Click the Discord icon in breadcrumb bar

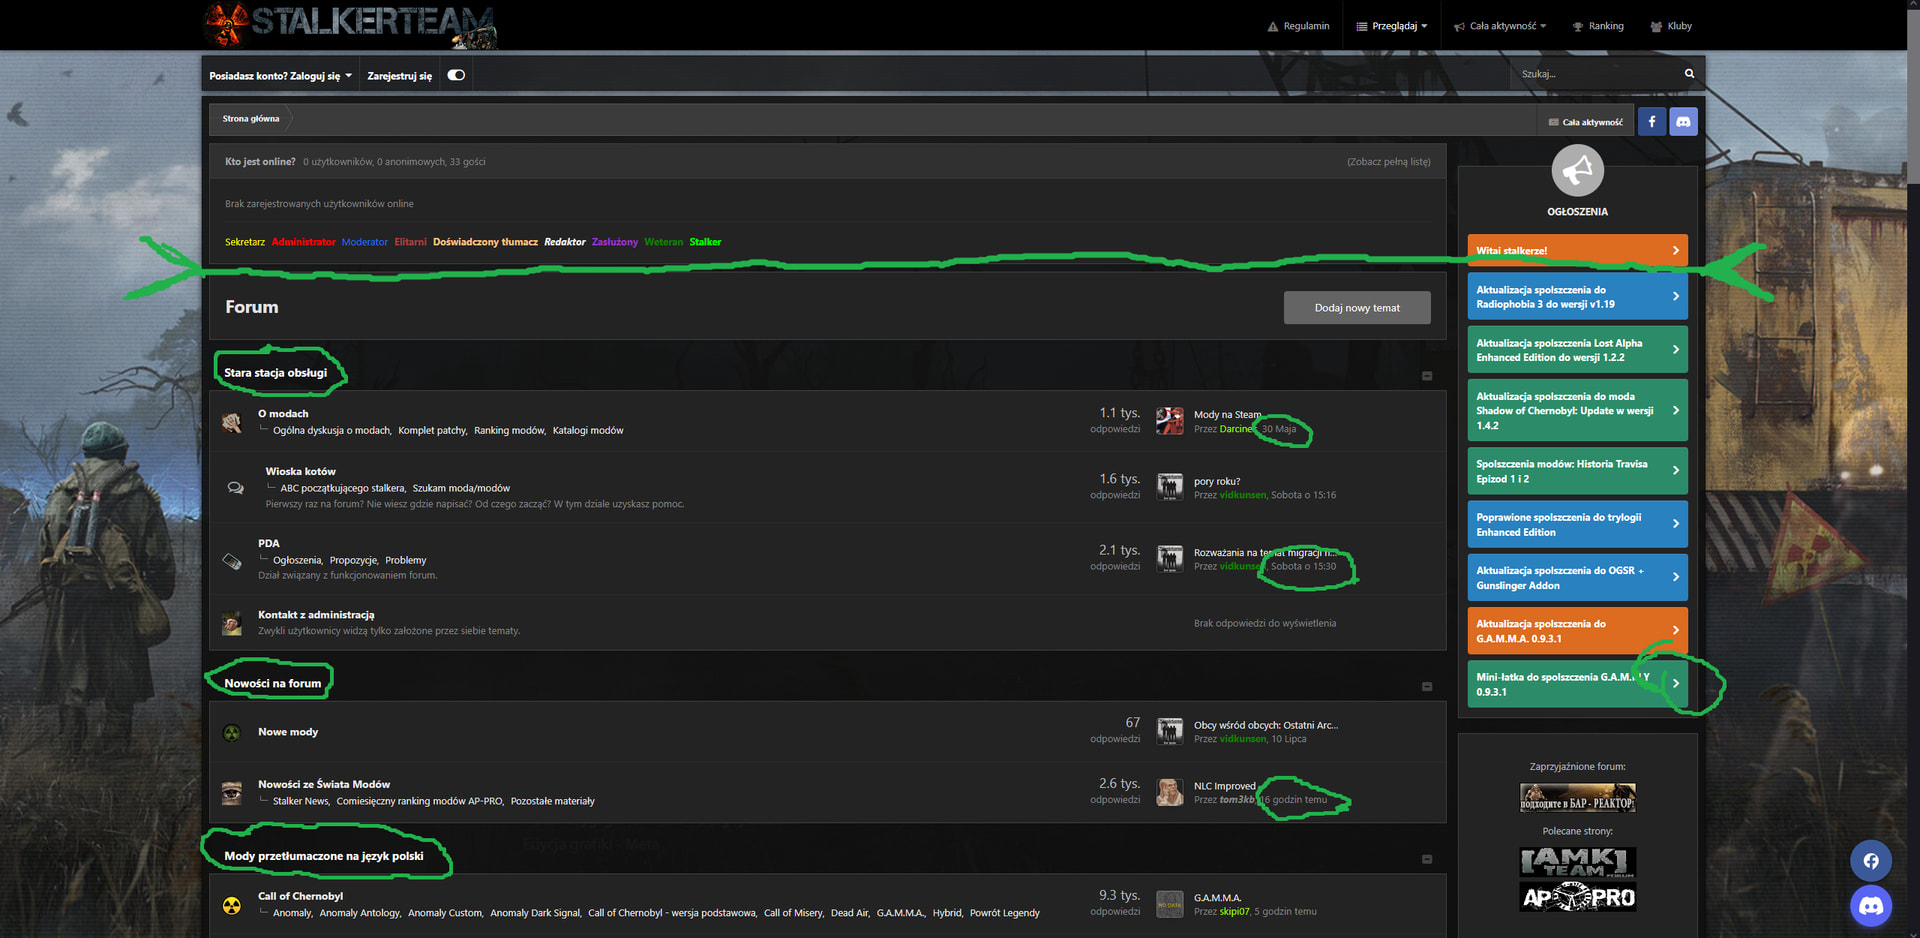pyautogui.click(x=1683, y=122)
